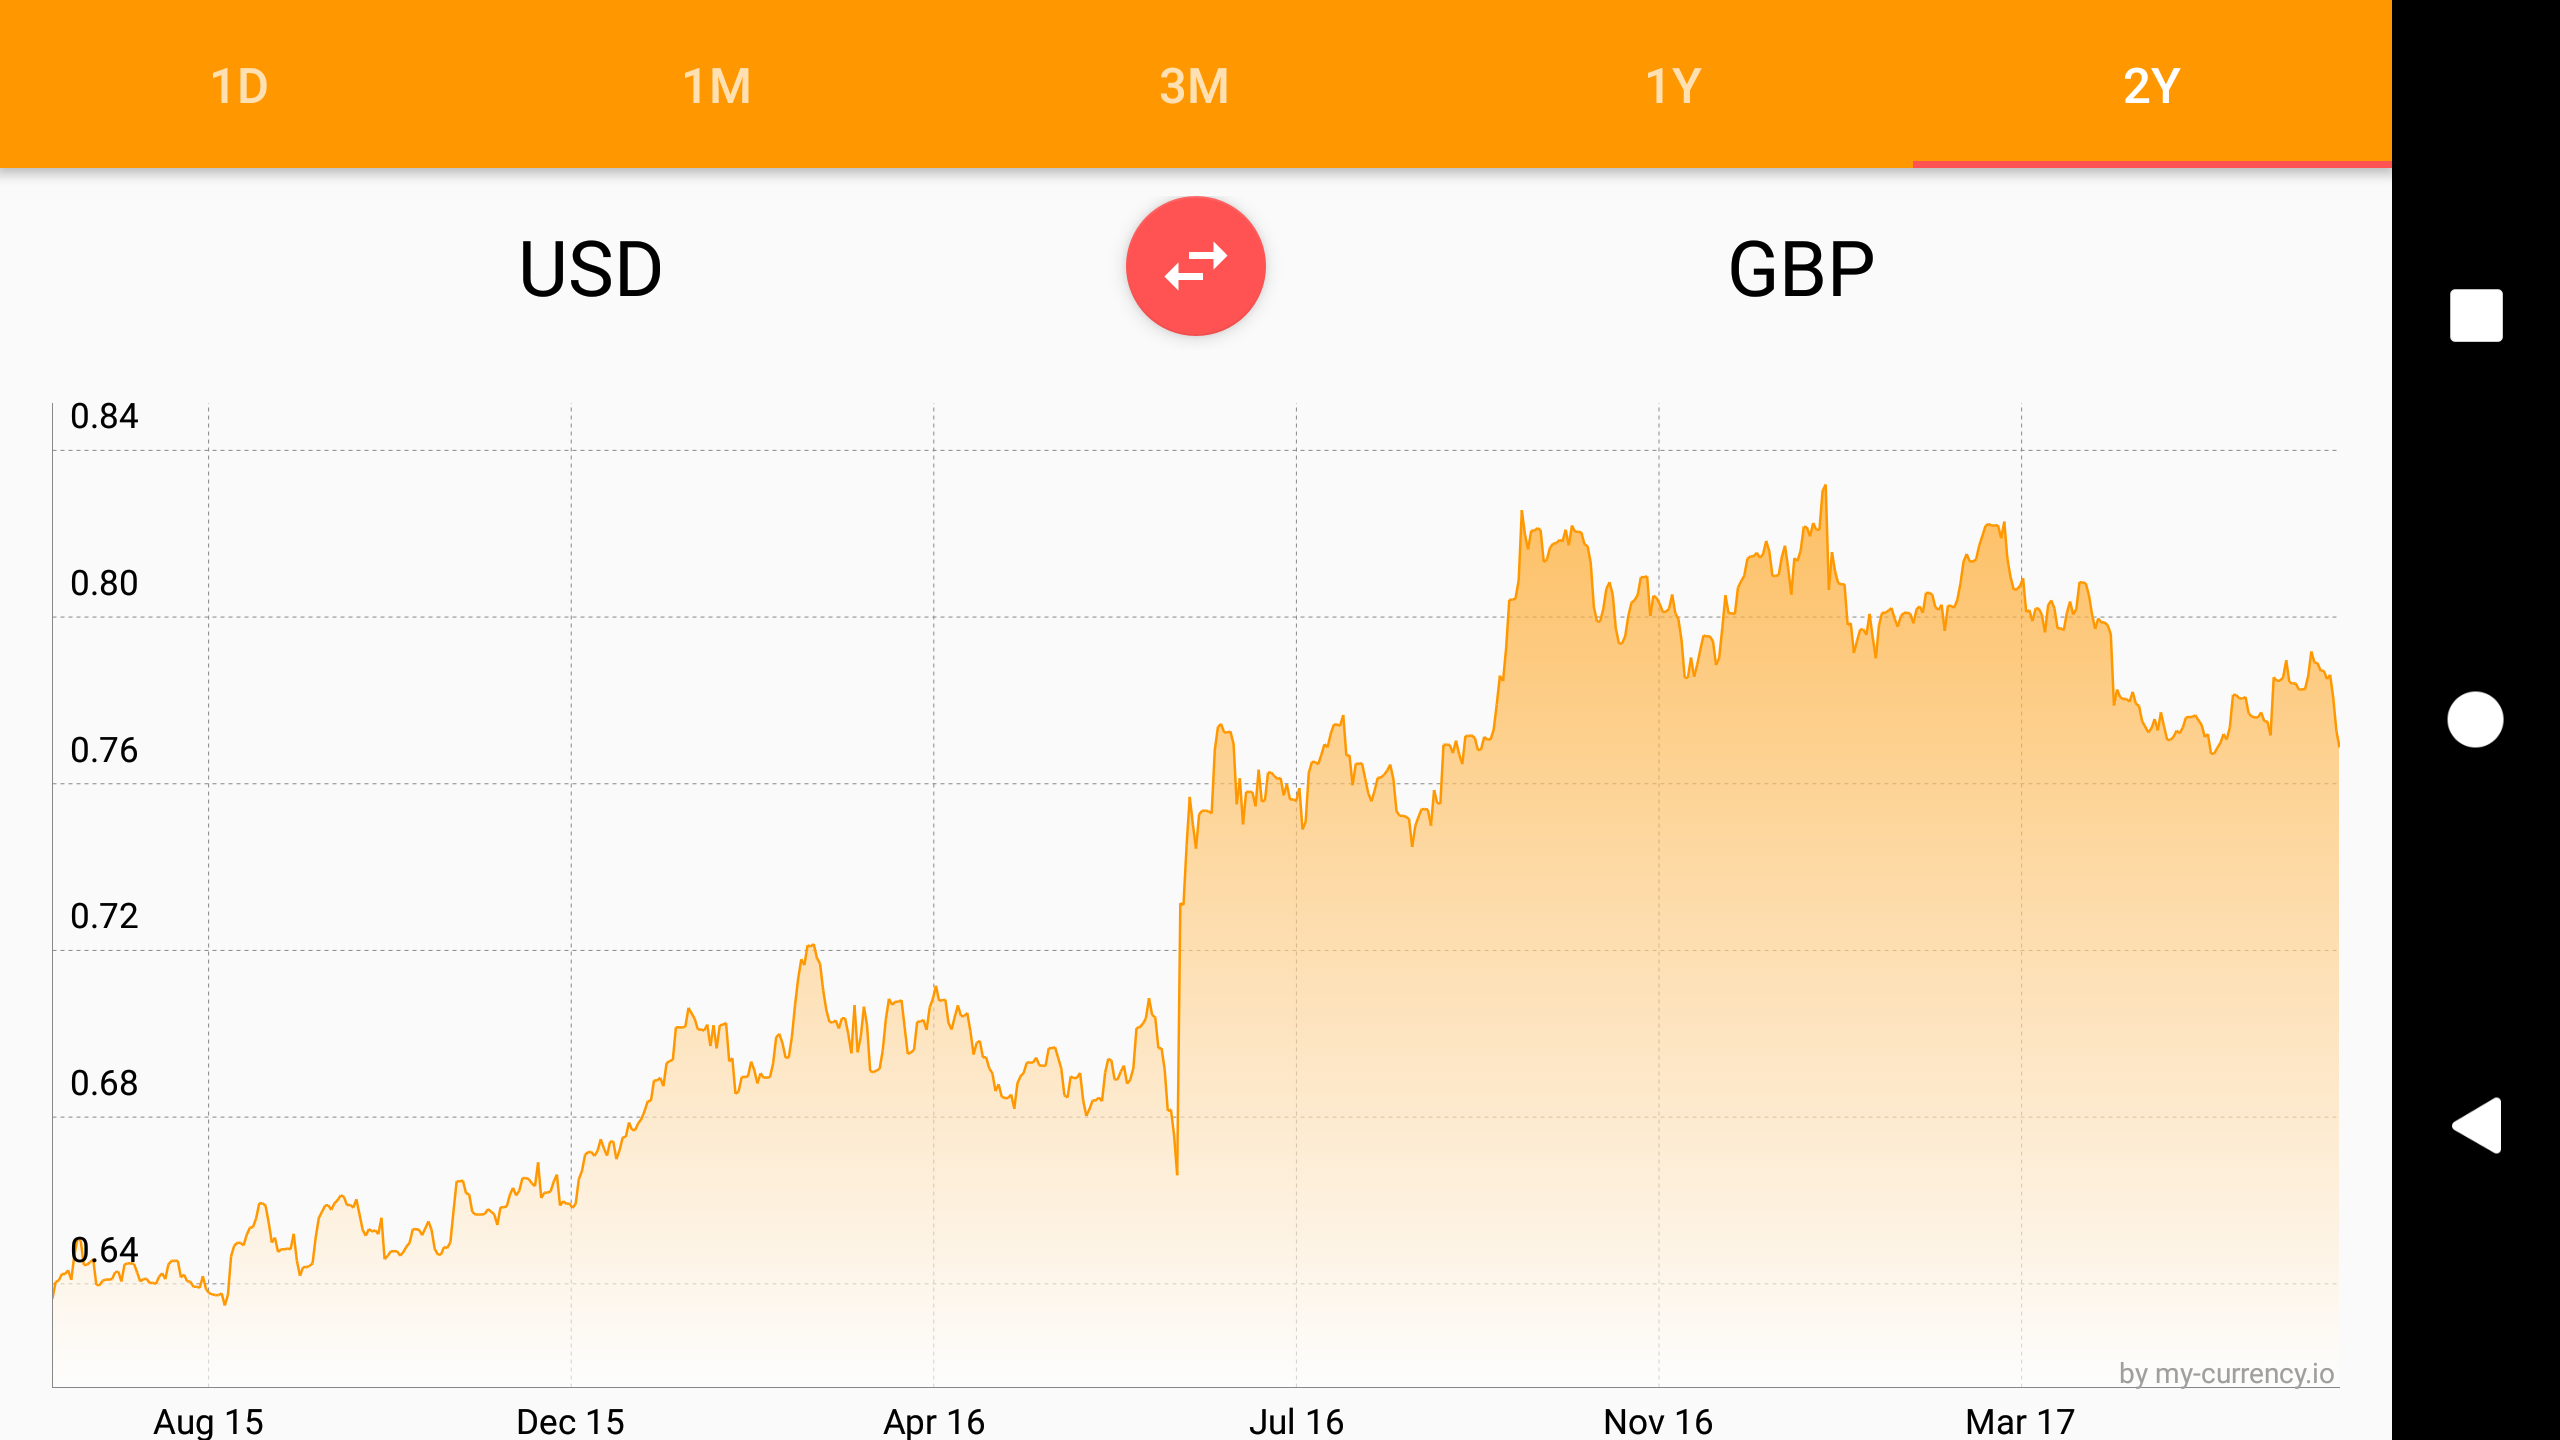This screenshot has width=2560, height=1440.
Task: Switch to the 1M time range tab
Action: 717,84
